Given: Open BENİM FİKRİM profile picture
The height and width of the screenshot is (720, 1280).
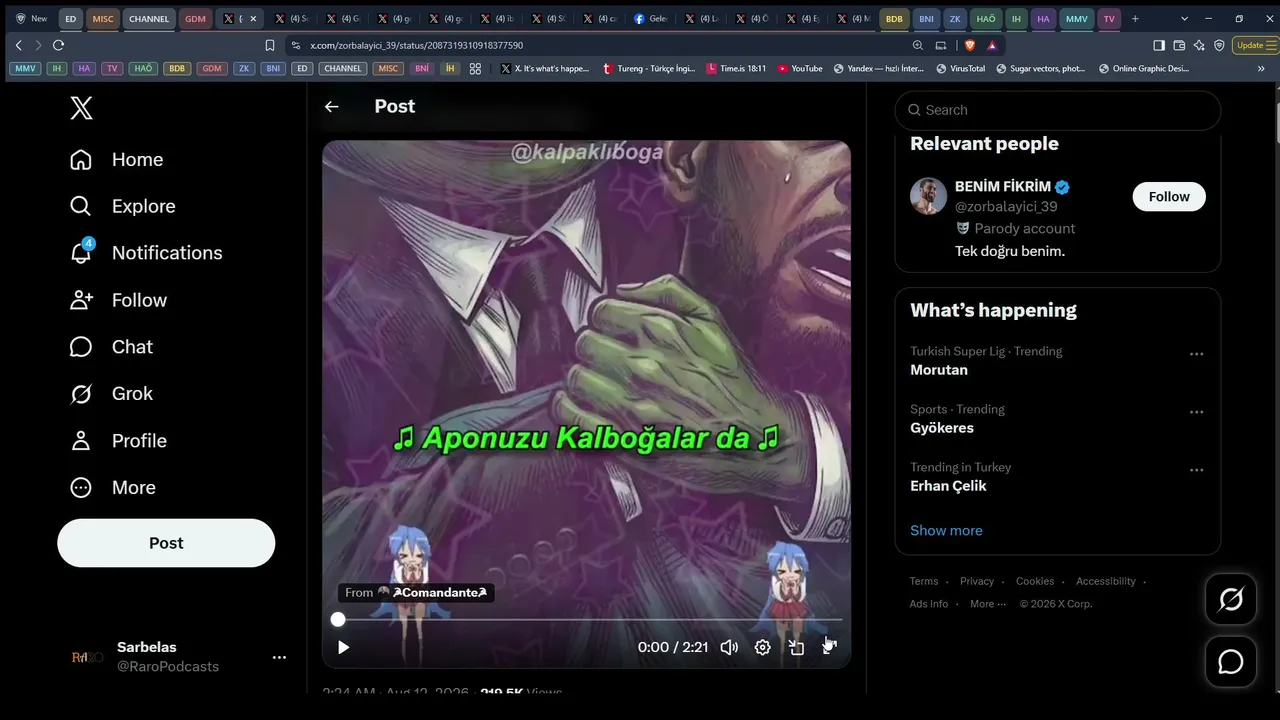Looking at the screenshot, I should pos(928,196).
